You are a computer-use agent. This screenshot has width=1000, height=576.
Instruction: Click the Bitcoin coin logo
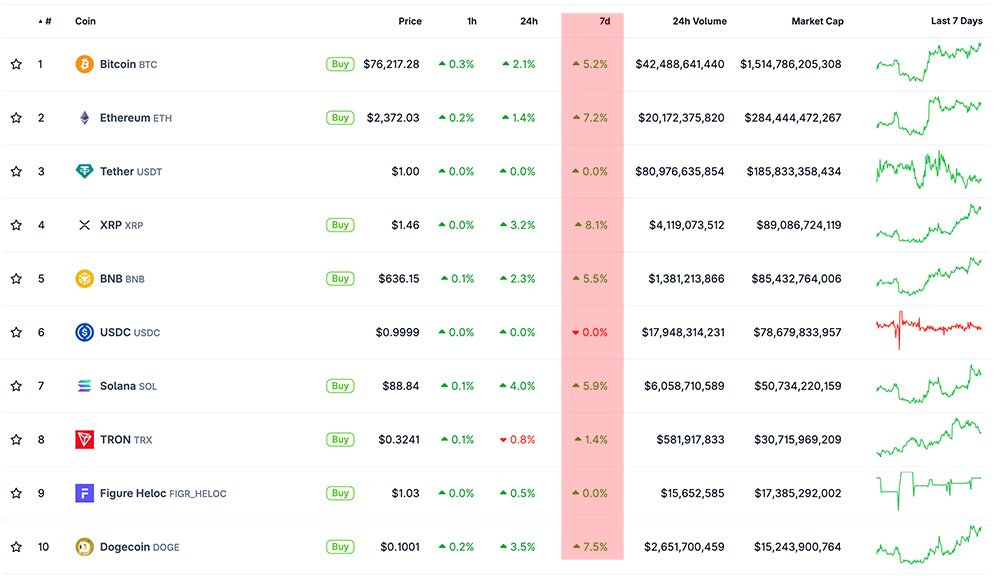(x=85, y=63)
